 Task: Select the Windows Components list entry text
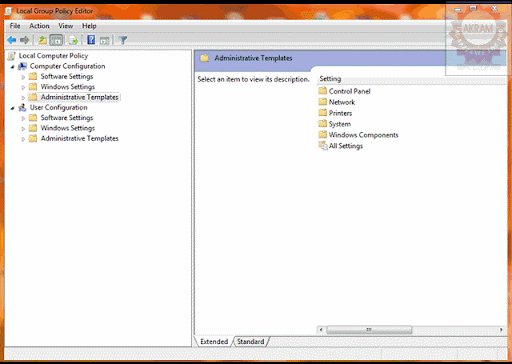pos(363,135)
